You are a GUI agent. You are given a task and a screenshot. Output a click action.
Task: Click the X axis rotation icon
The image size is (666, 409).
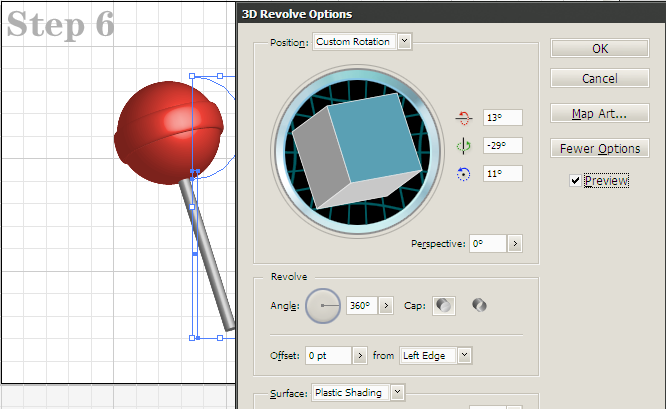[463, 118]
